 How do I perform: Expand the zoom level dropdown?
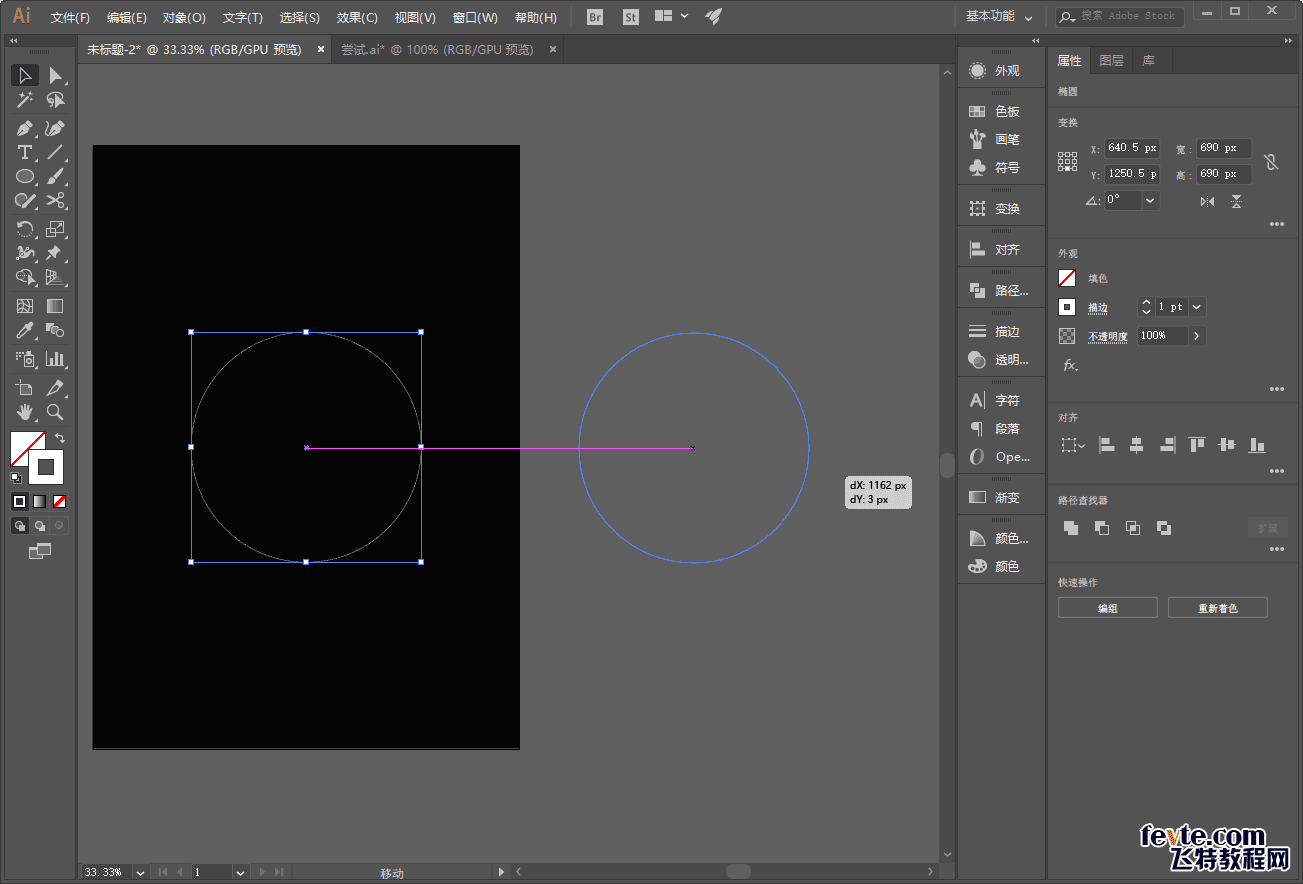(x=140, y=872)
